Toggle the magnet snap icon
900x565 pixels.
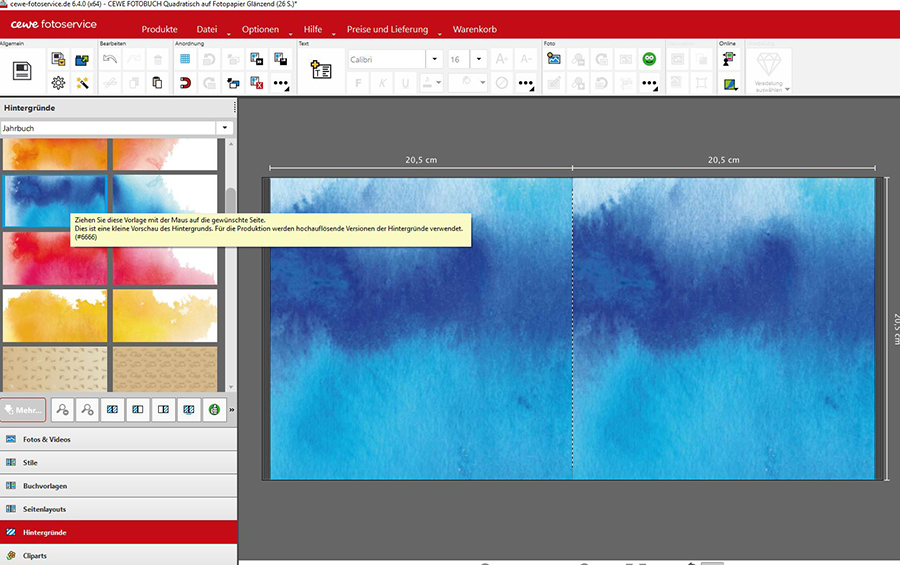185,83
